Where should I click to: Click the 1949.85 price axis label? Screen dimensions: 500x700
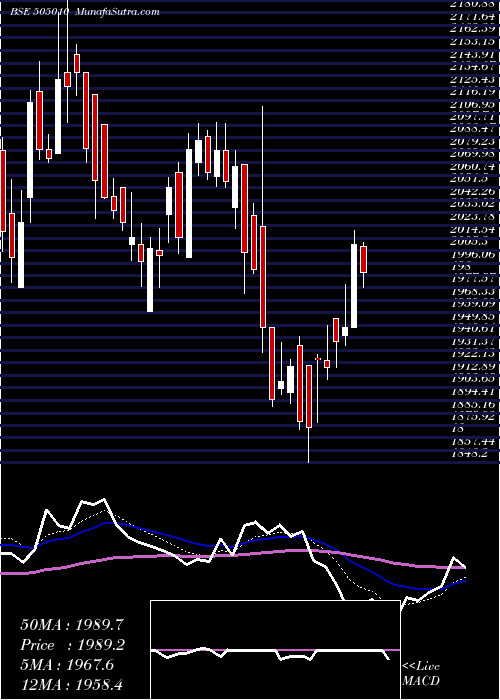coord(475,317)
